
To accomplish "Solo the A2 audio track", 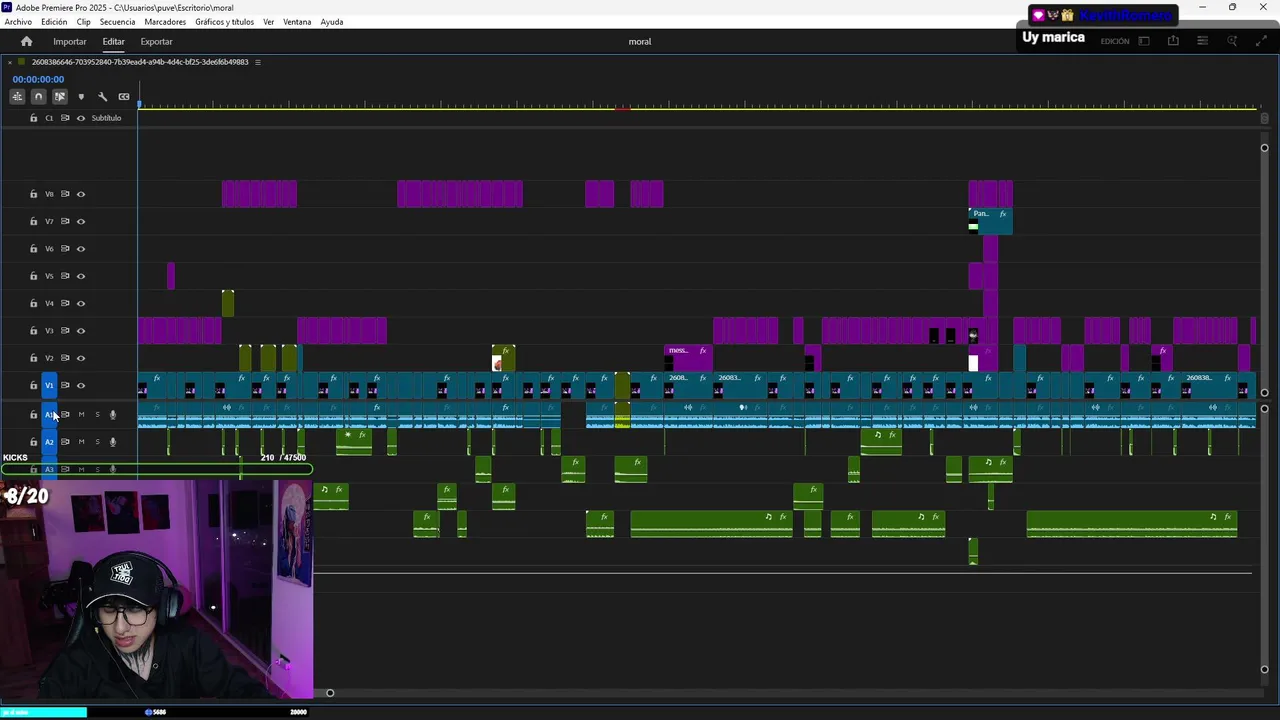I will [97, 442].
